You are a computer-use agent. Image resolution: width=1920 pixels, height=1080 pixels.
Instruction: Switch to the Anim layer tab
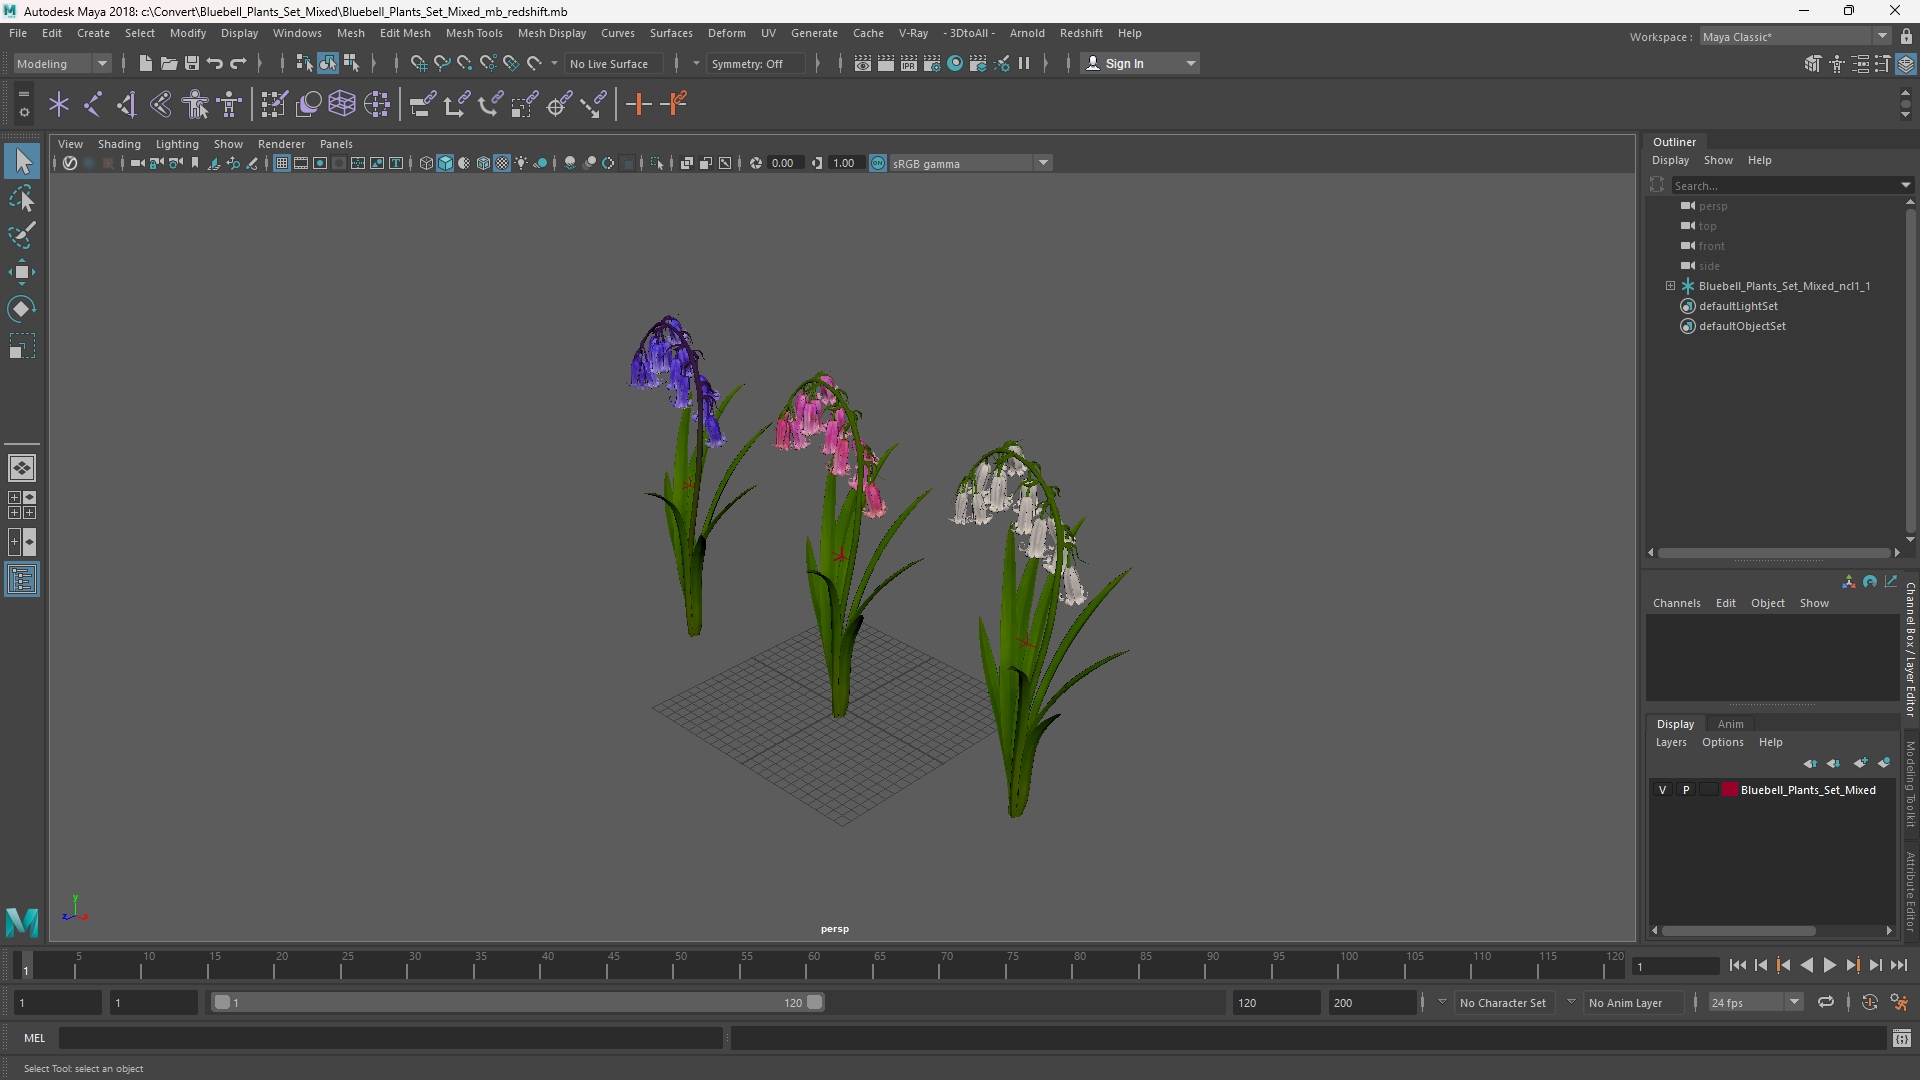coord(1731,724)
